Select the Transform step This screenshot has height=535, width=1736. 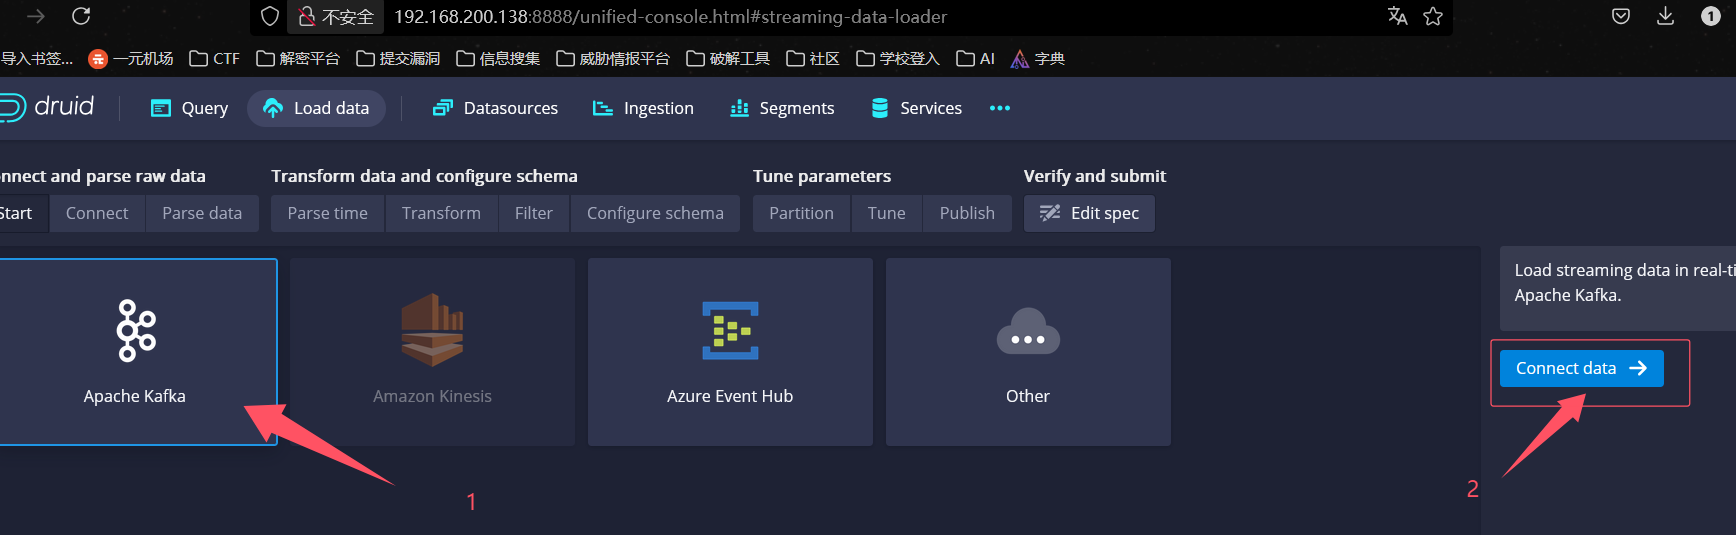pos(441,213)
